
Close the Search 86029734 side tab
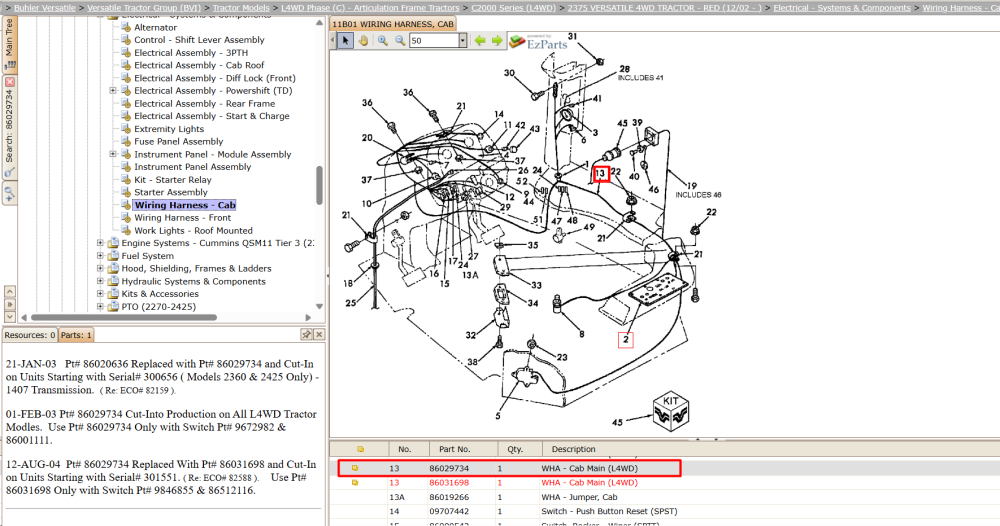[x=10, y=82]
